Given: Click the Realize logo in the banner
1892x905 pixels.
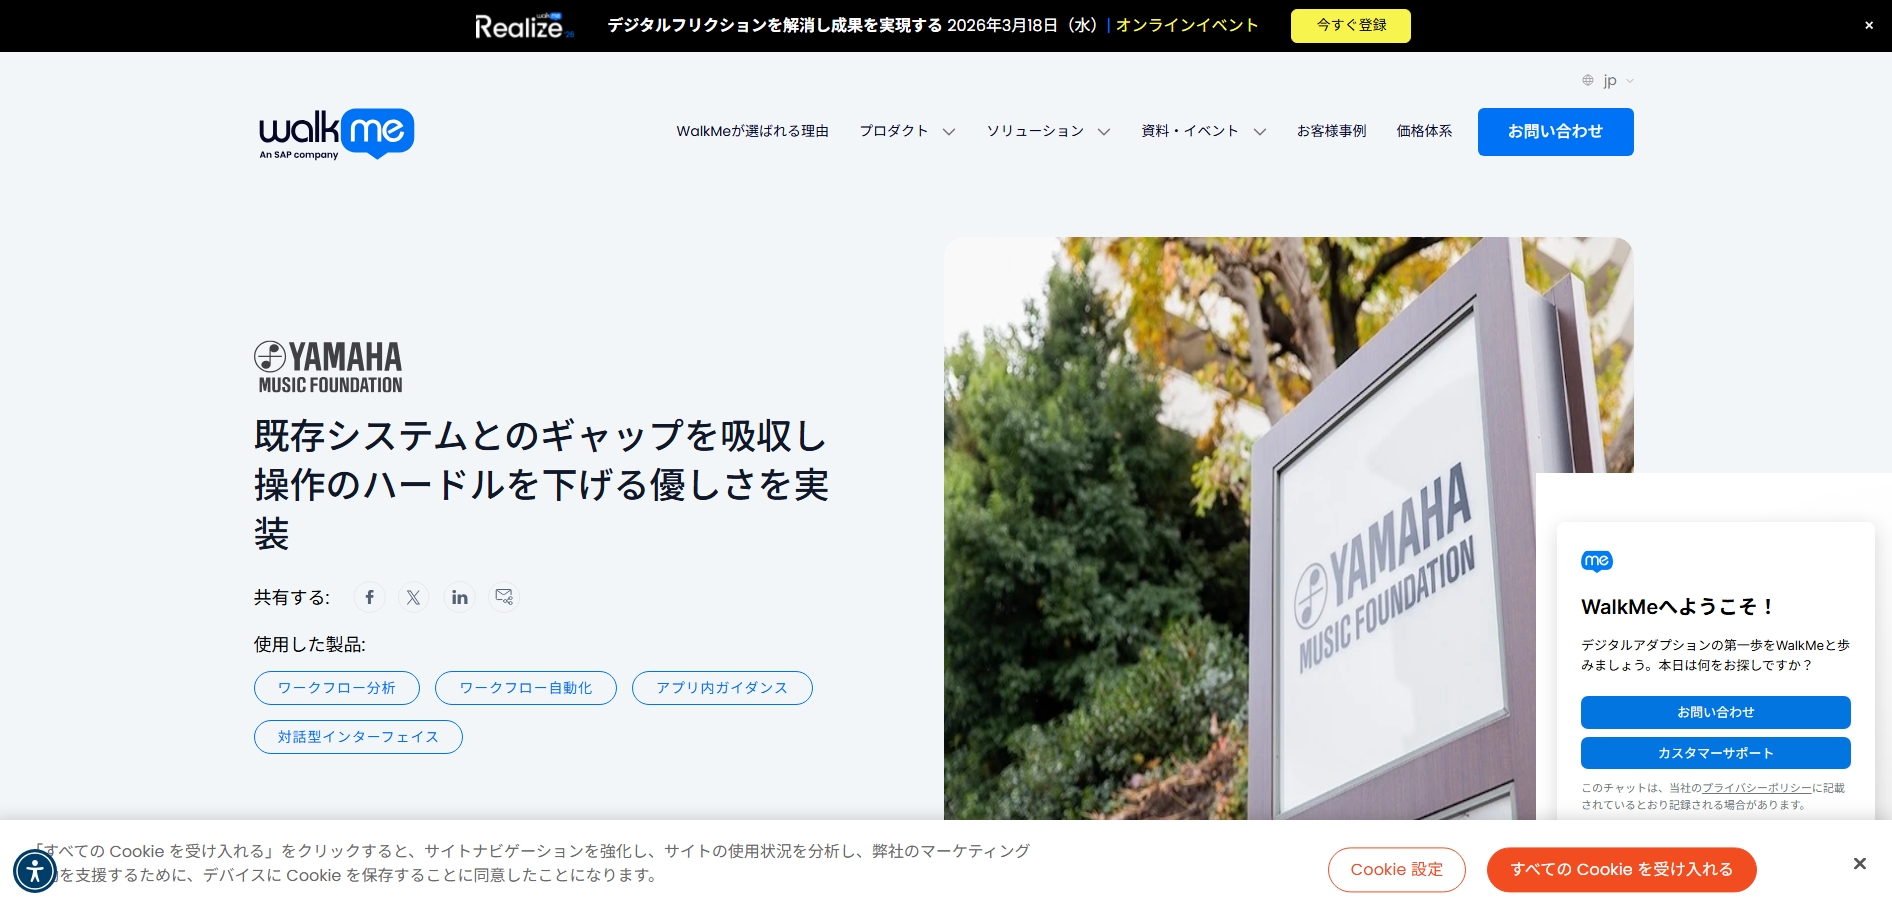Looking at the screenshot, I should tap(521, 25).
